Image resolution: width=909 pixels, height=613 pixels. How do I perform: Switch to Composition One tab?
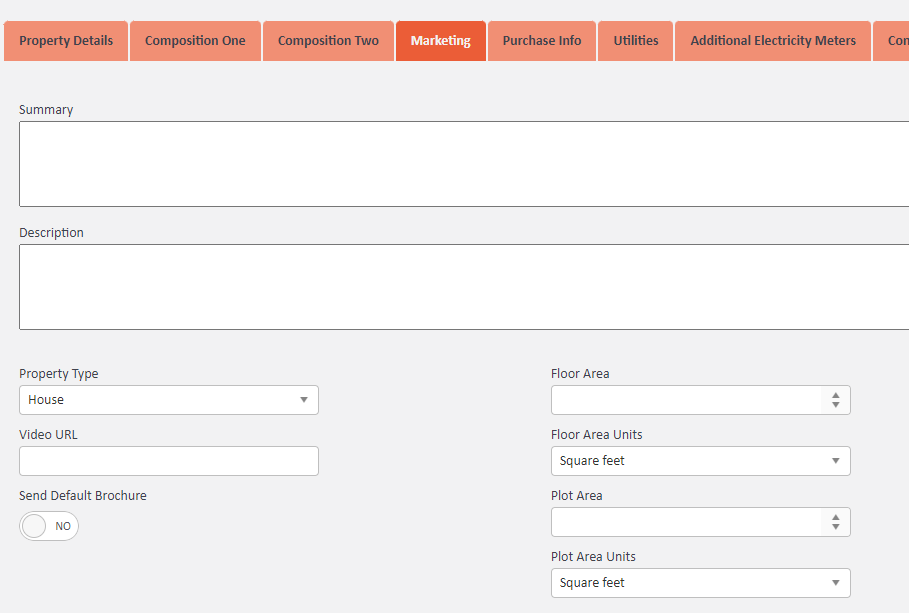195,41
